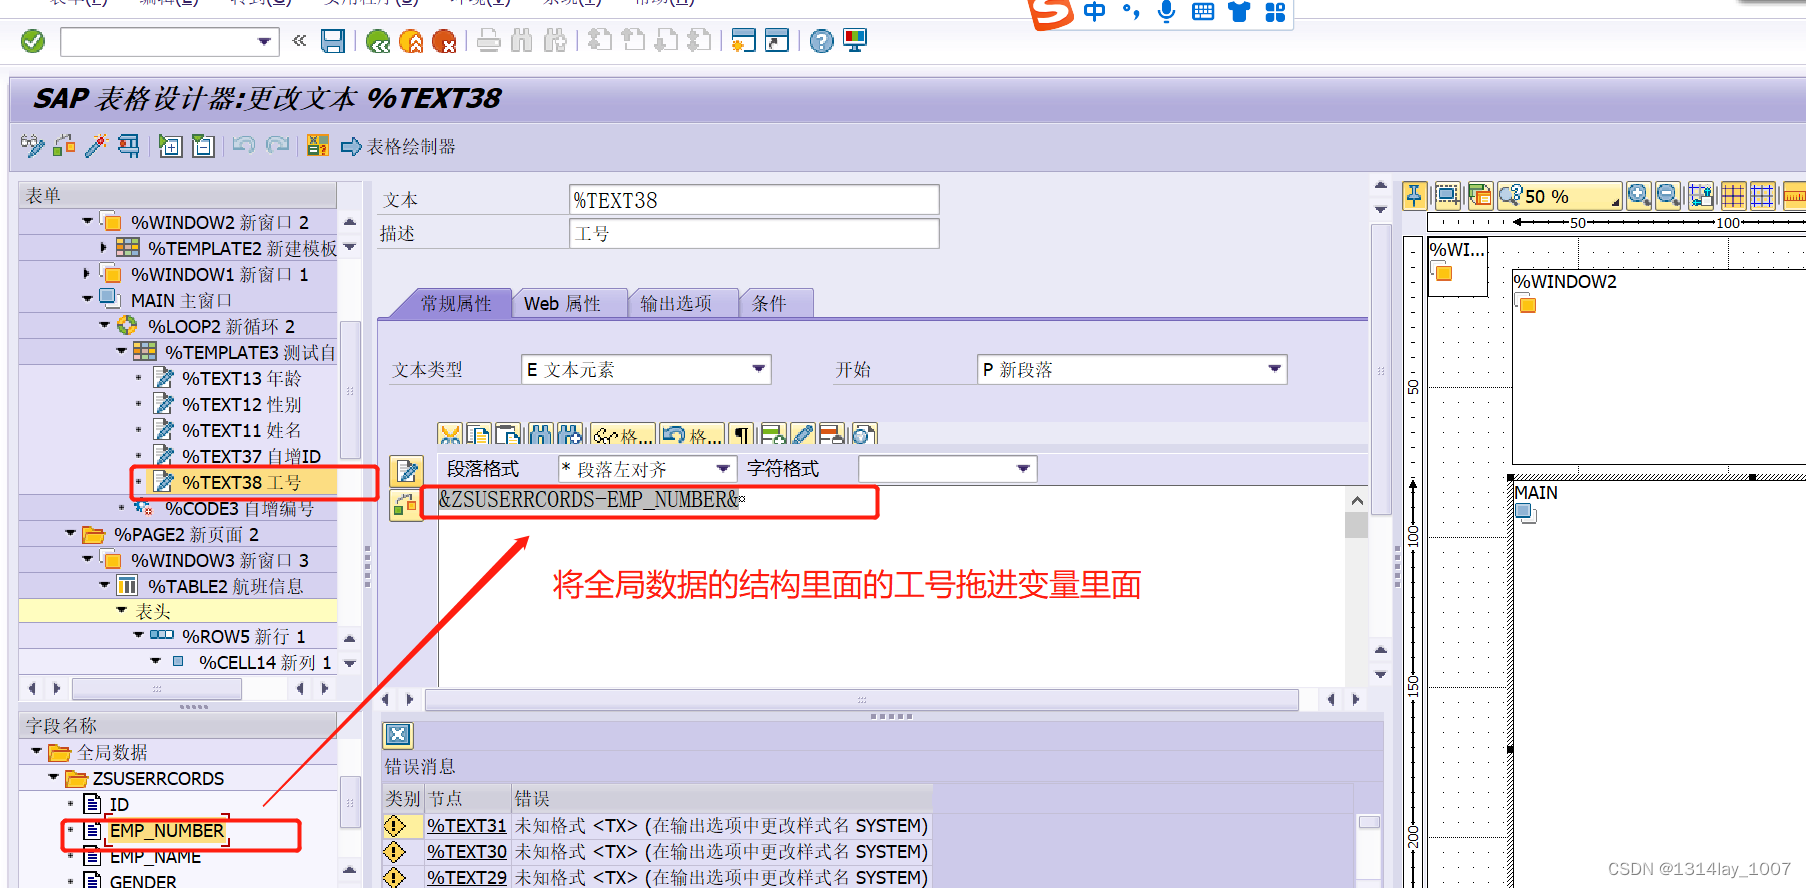Collapse the %PAGE2 新页面 2 node
Image resolution: width=1806 pixels, height=888 pixels.
[x=71, y=533]
